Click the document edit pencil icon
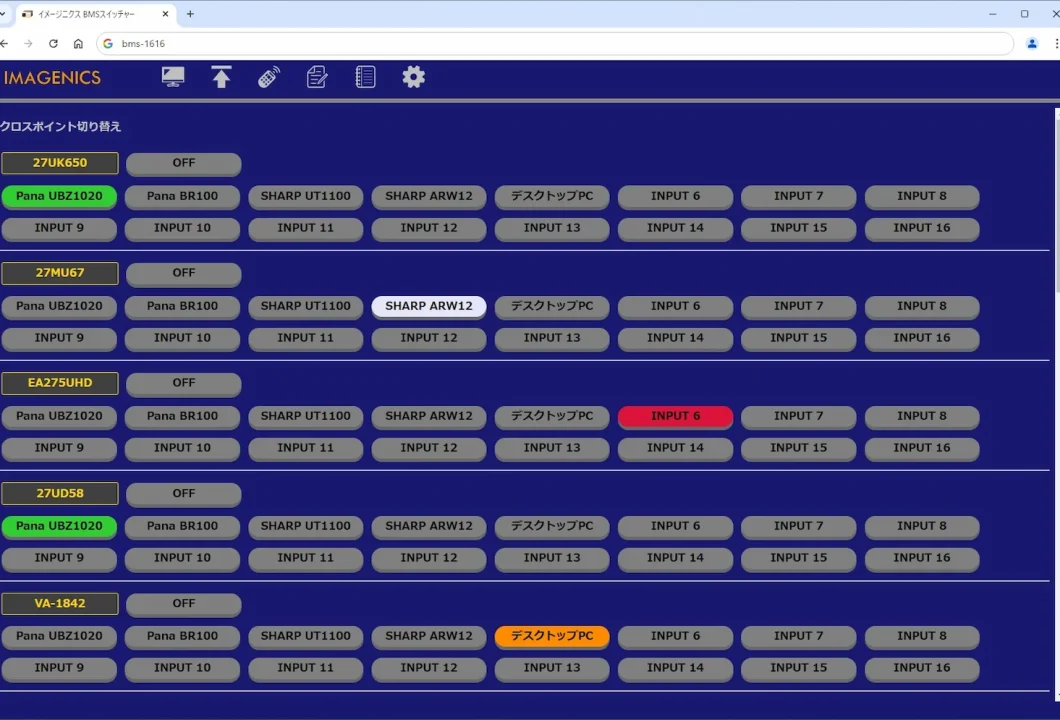The image size is (1060, 720). [x=317, y=77]
